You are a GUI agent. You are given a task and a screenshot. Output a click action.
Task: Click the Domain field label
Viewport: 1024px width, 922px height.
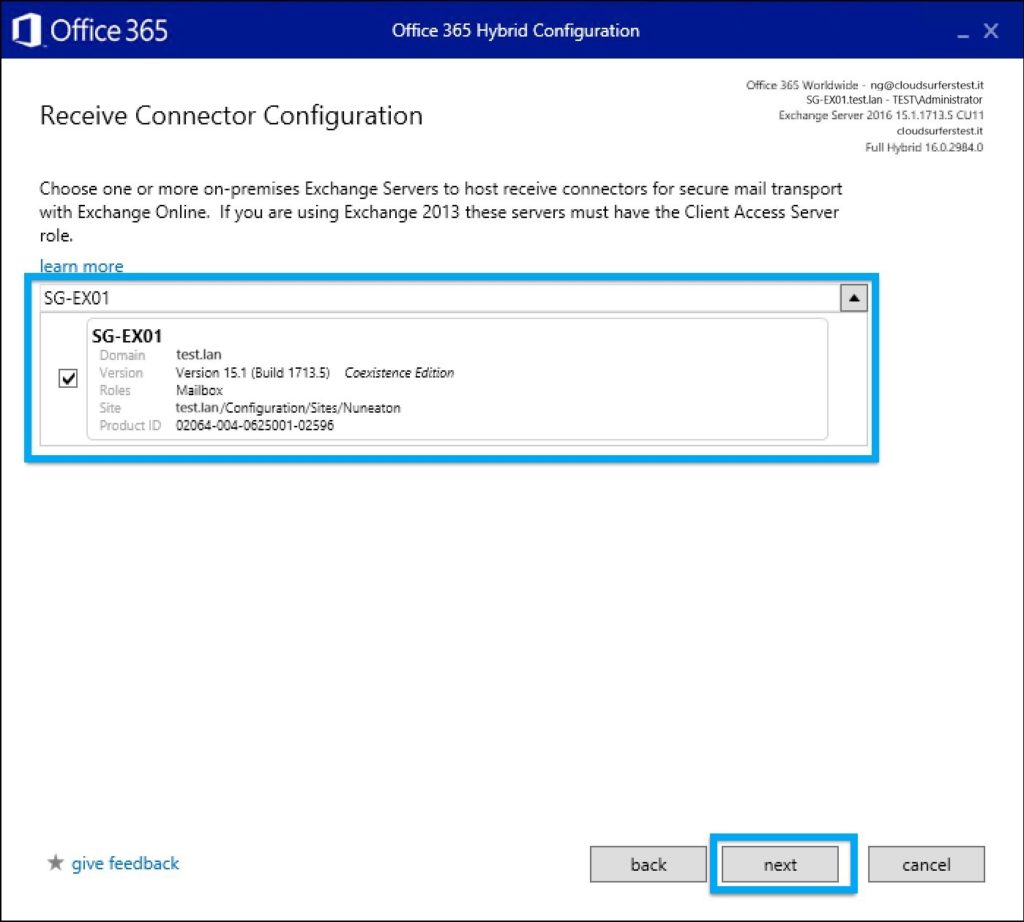coord(122,355)
